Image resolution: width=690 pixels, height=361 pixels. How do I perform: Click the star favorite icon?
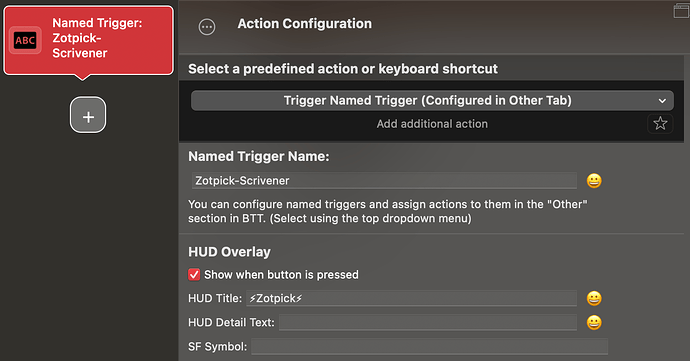coord(660,123)
